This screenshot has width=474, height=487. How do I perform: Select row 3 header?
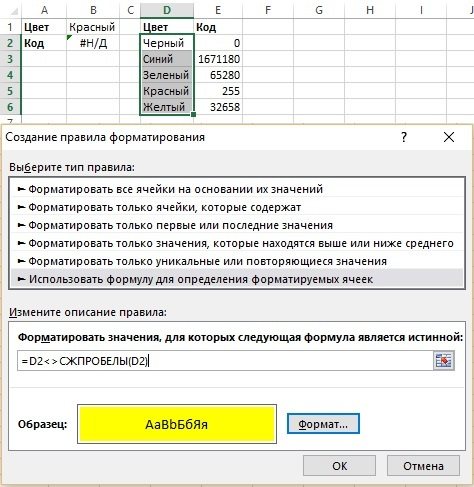(10, 59)
